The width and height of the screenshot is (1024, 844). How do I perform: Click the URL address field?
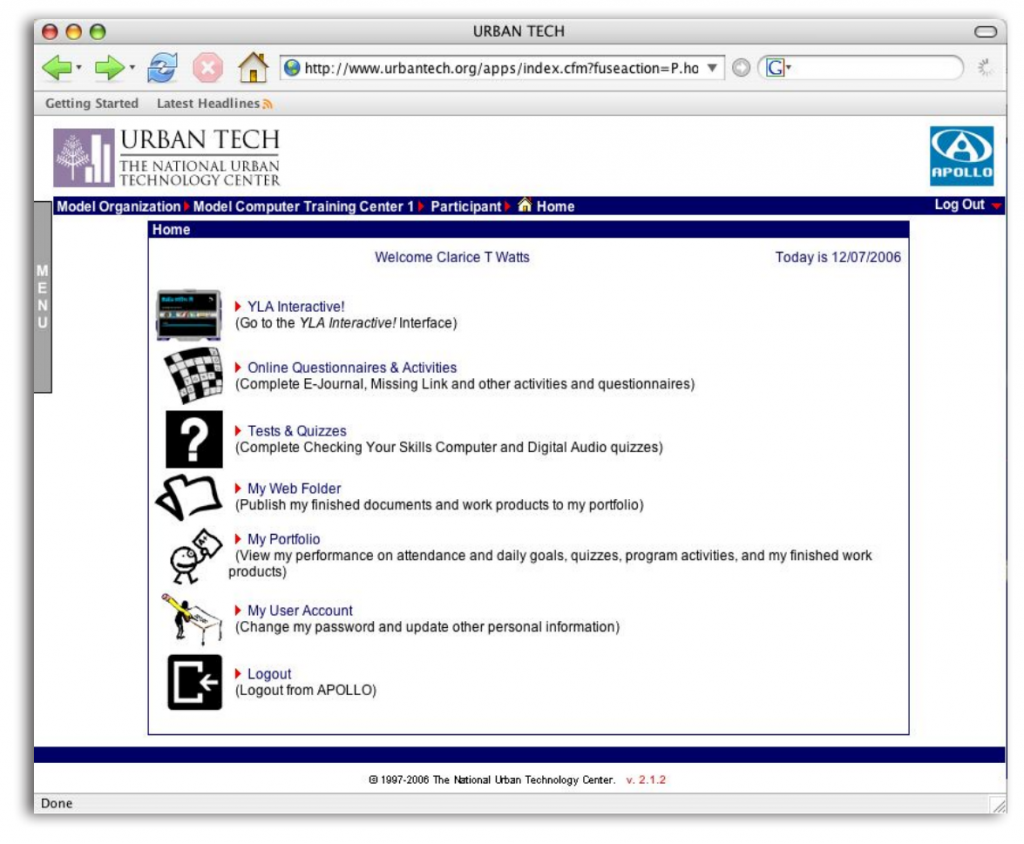pos(502,68)
